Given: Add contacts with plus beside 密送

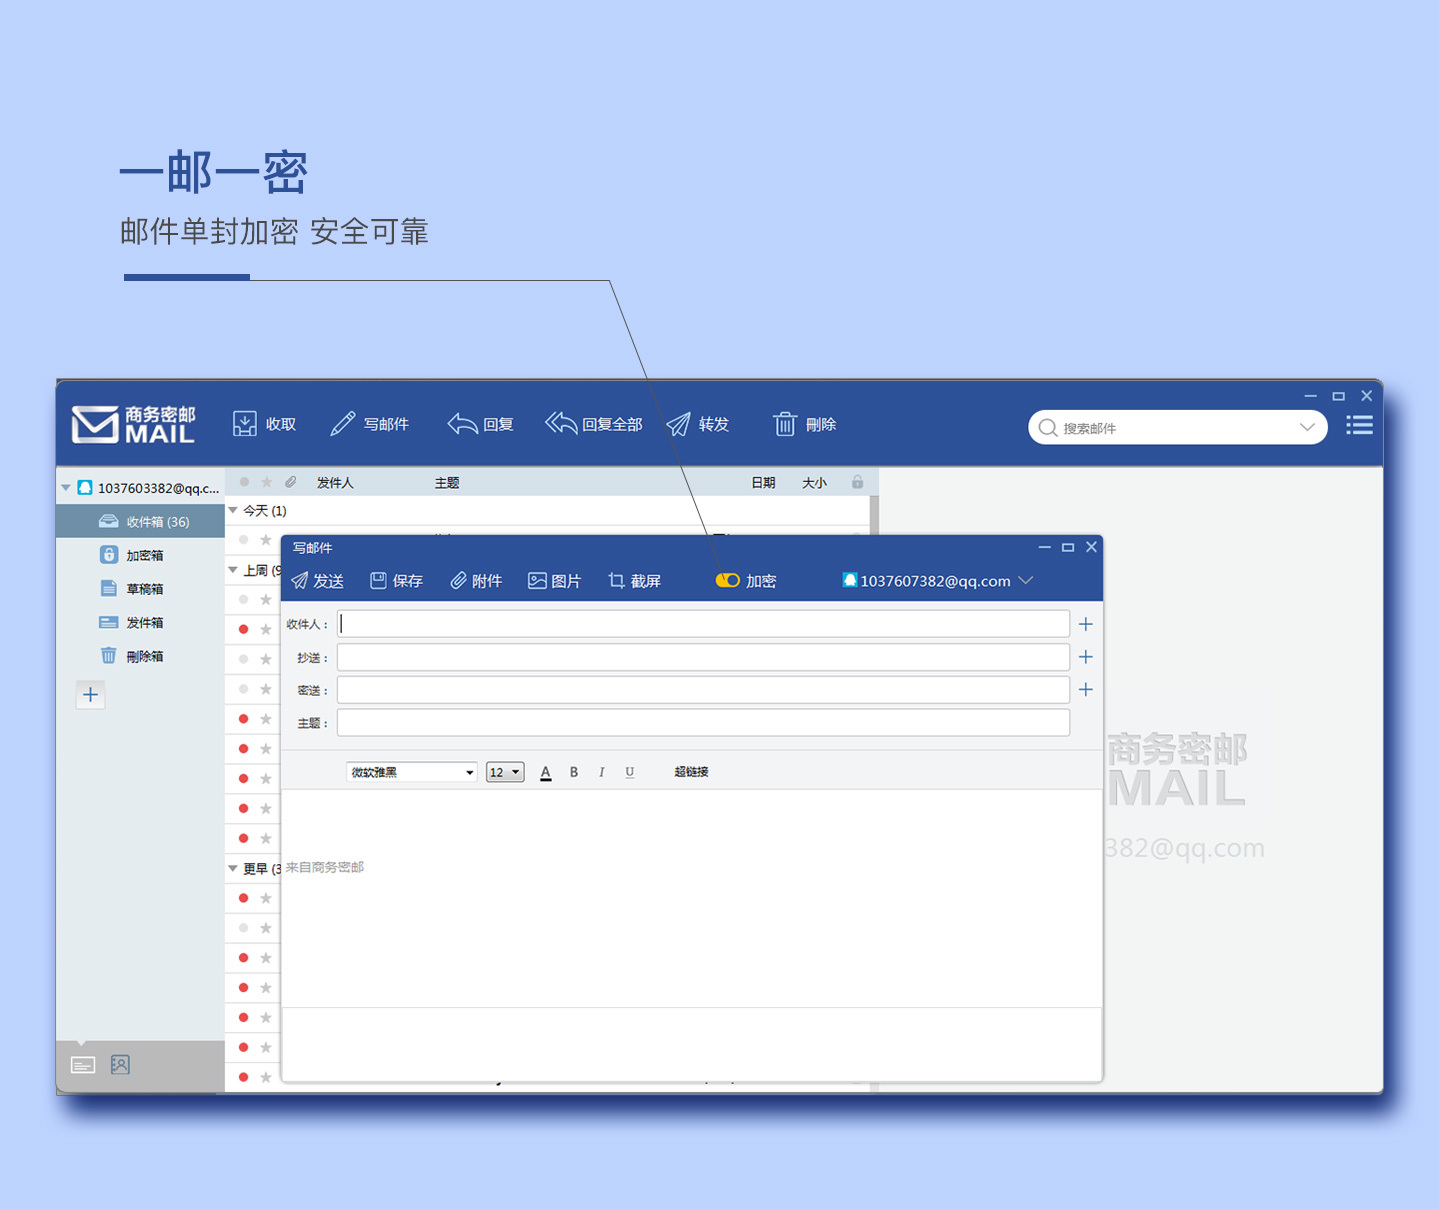Looking at the screenshot, I should 1085,690.
